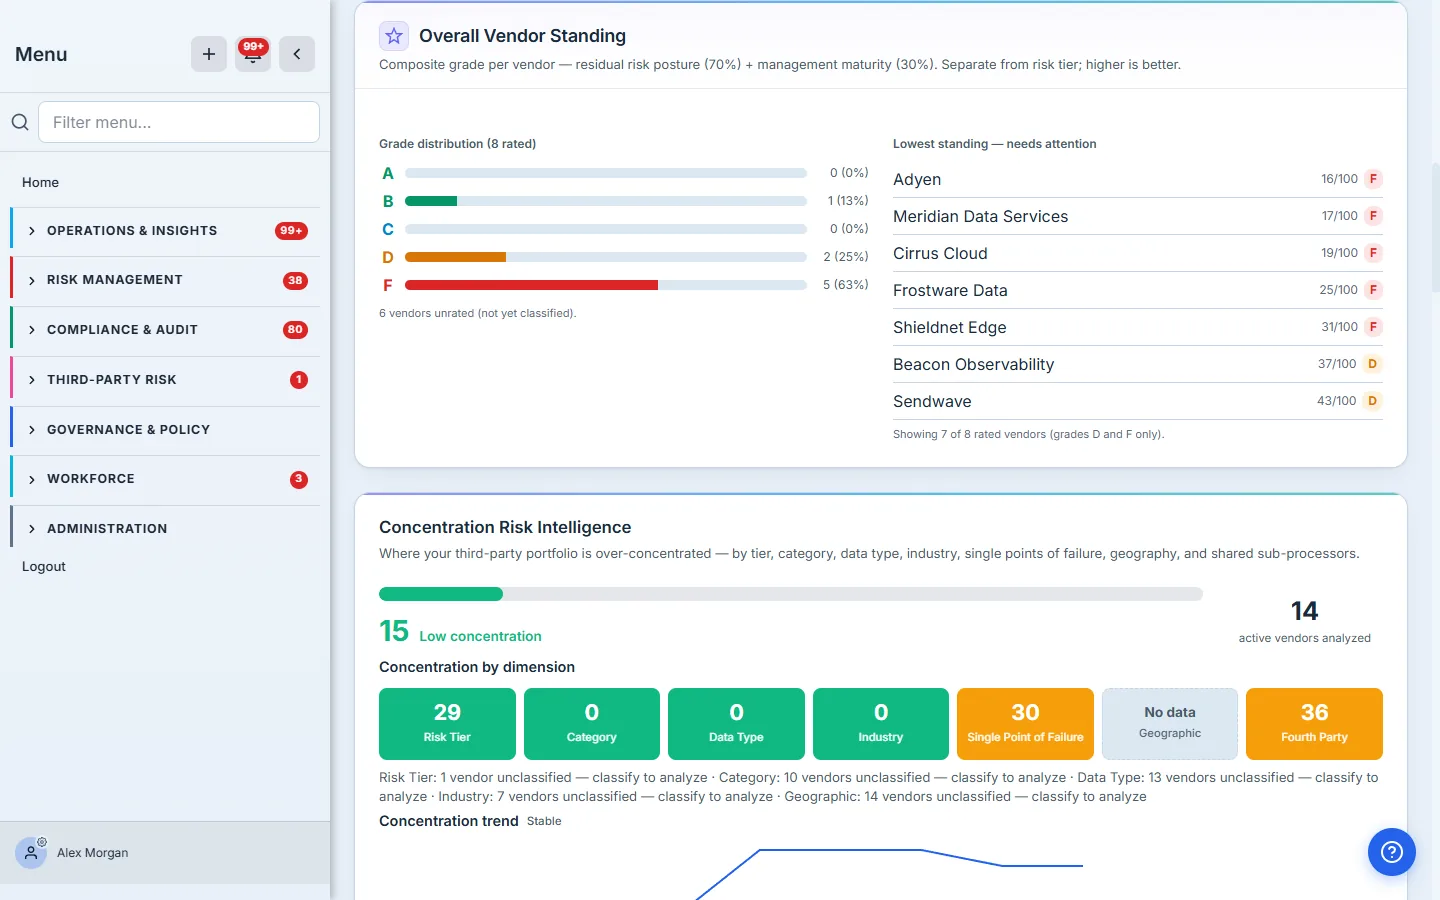Expand Workforce chevron
1440x900 pixels.
(32, 480)
